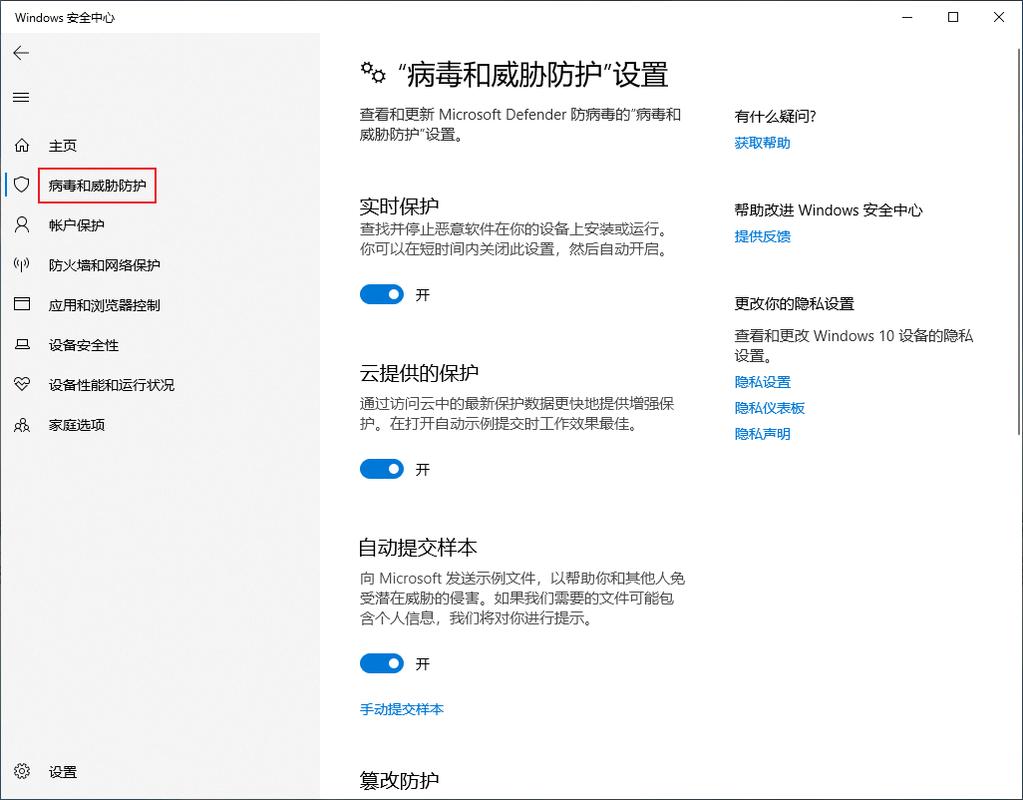Open 隐私设置 privacy settings

763,381
